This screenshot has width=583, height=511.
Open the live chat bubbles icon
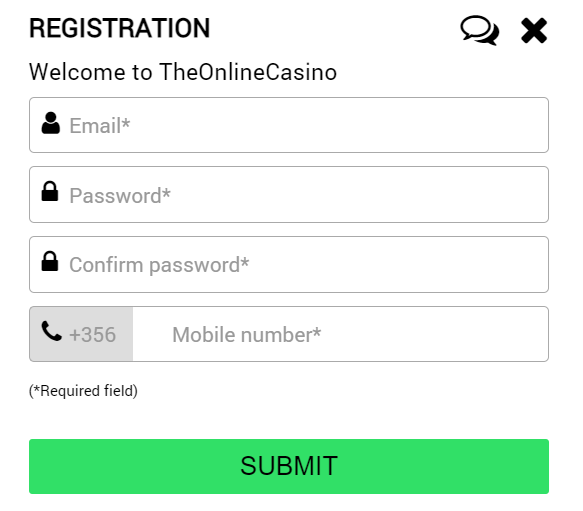point(480,30)
